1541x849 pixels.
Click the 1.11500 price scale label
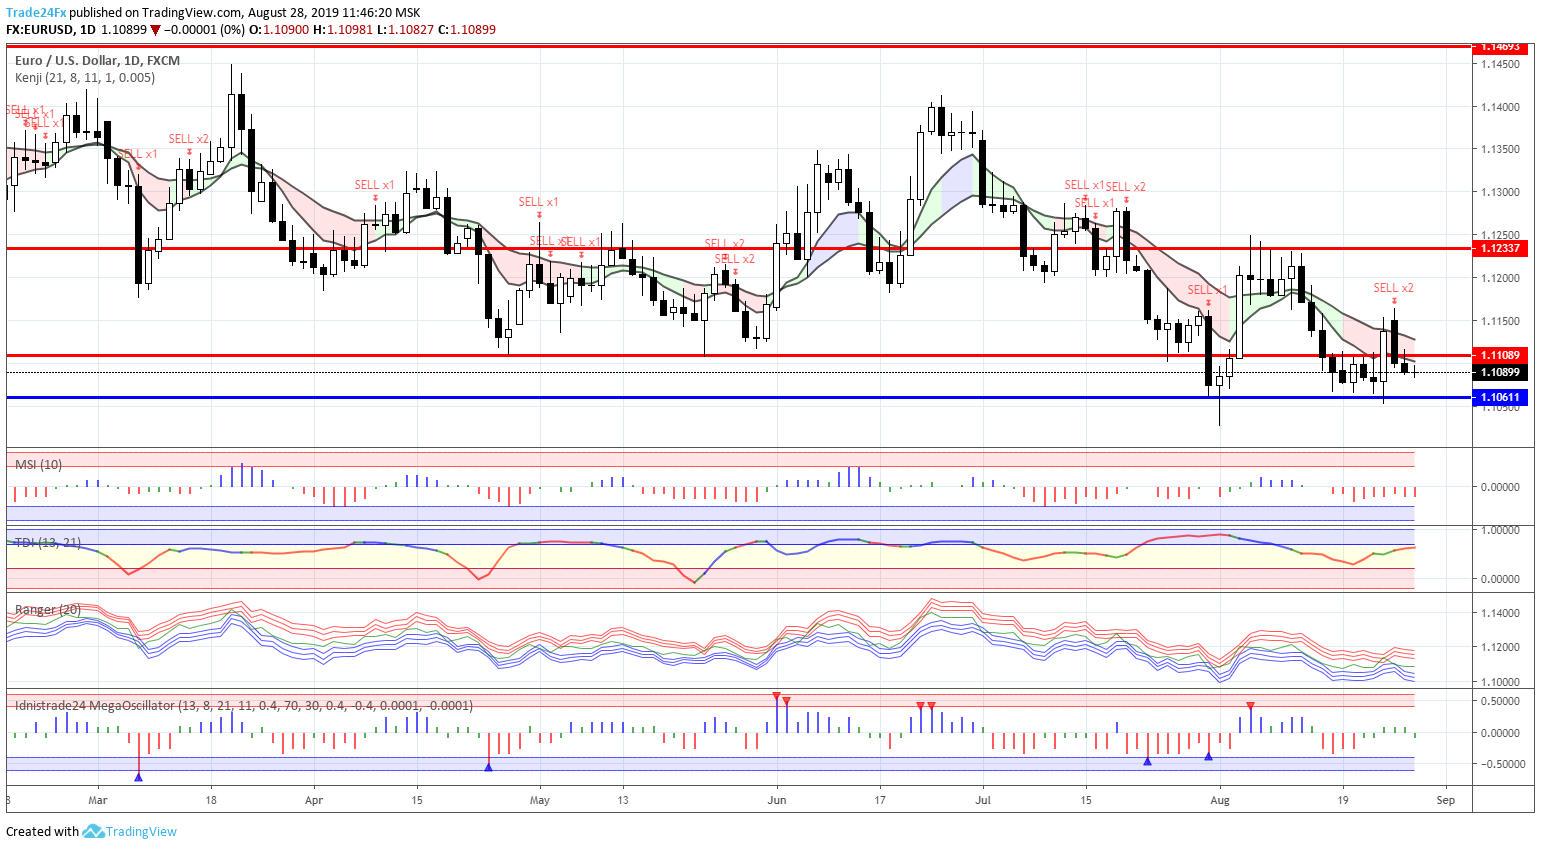click(1500, 321)
